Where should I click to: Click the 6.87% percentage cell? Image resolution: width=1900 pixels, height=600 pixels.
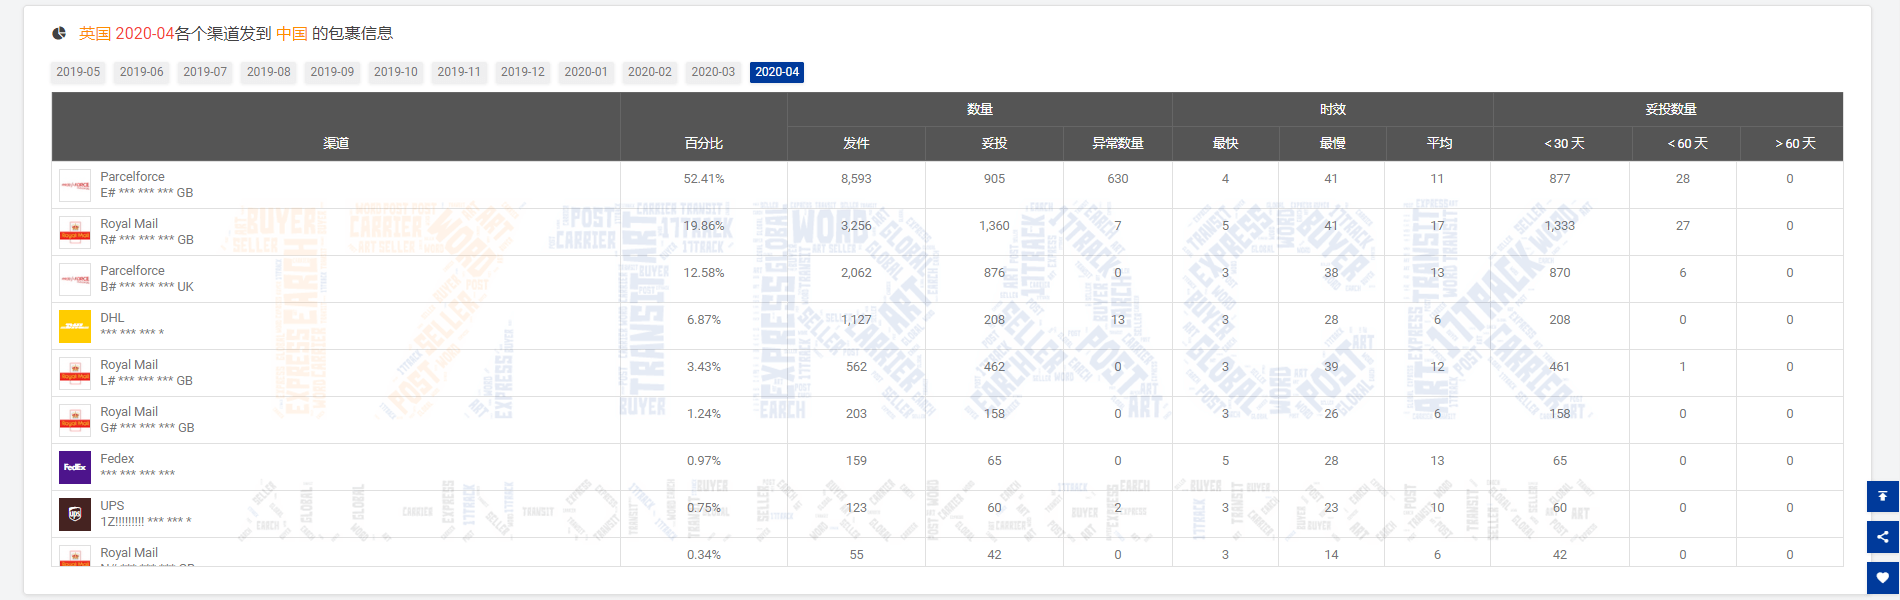[x=704, y=320]
